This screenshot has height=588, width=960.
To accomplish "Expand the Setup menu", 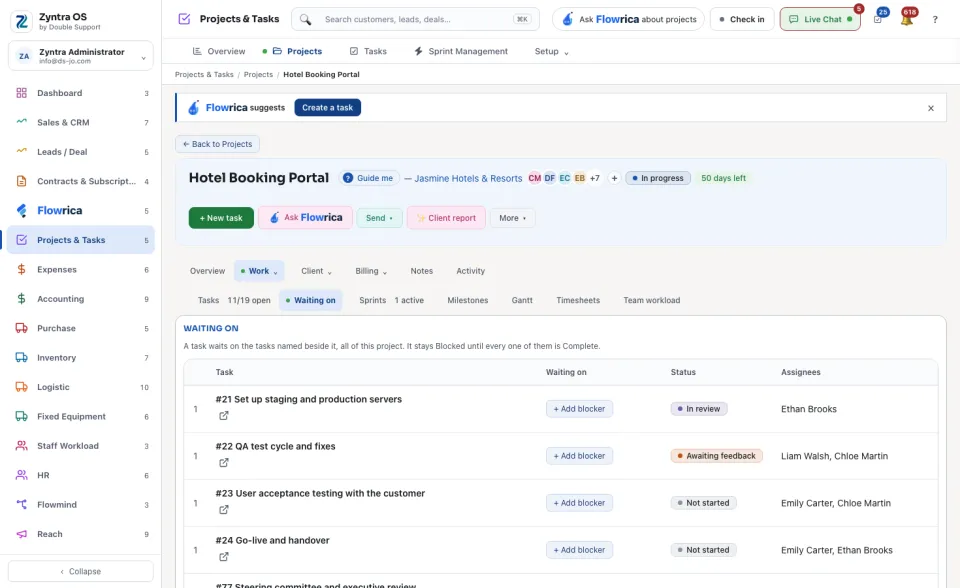I will click(551, 51).
